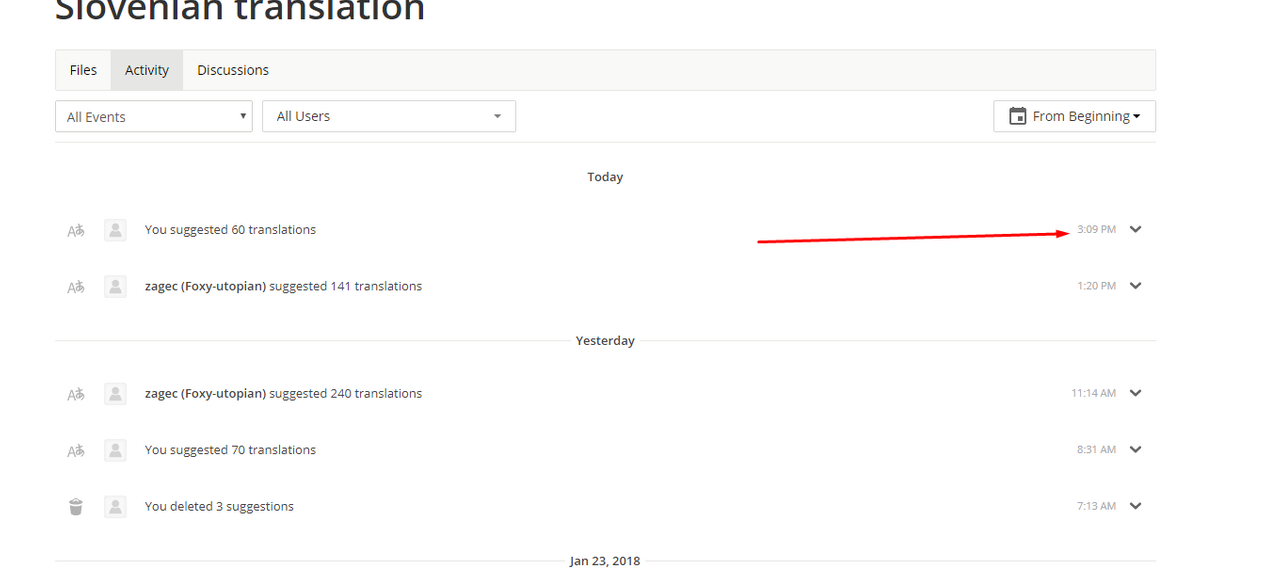Open the Activity tab
Image resolution: width=1280 pixels, height=576 pixels.
click(147, 70)
